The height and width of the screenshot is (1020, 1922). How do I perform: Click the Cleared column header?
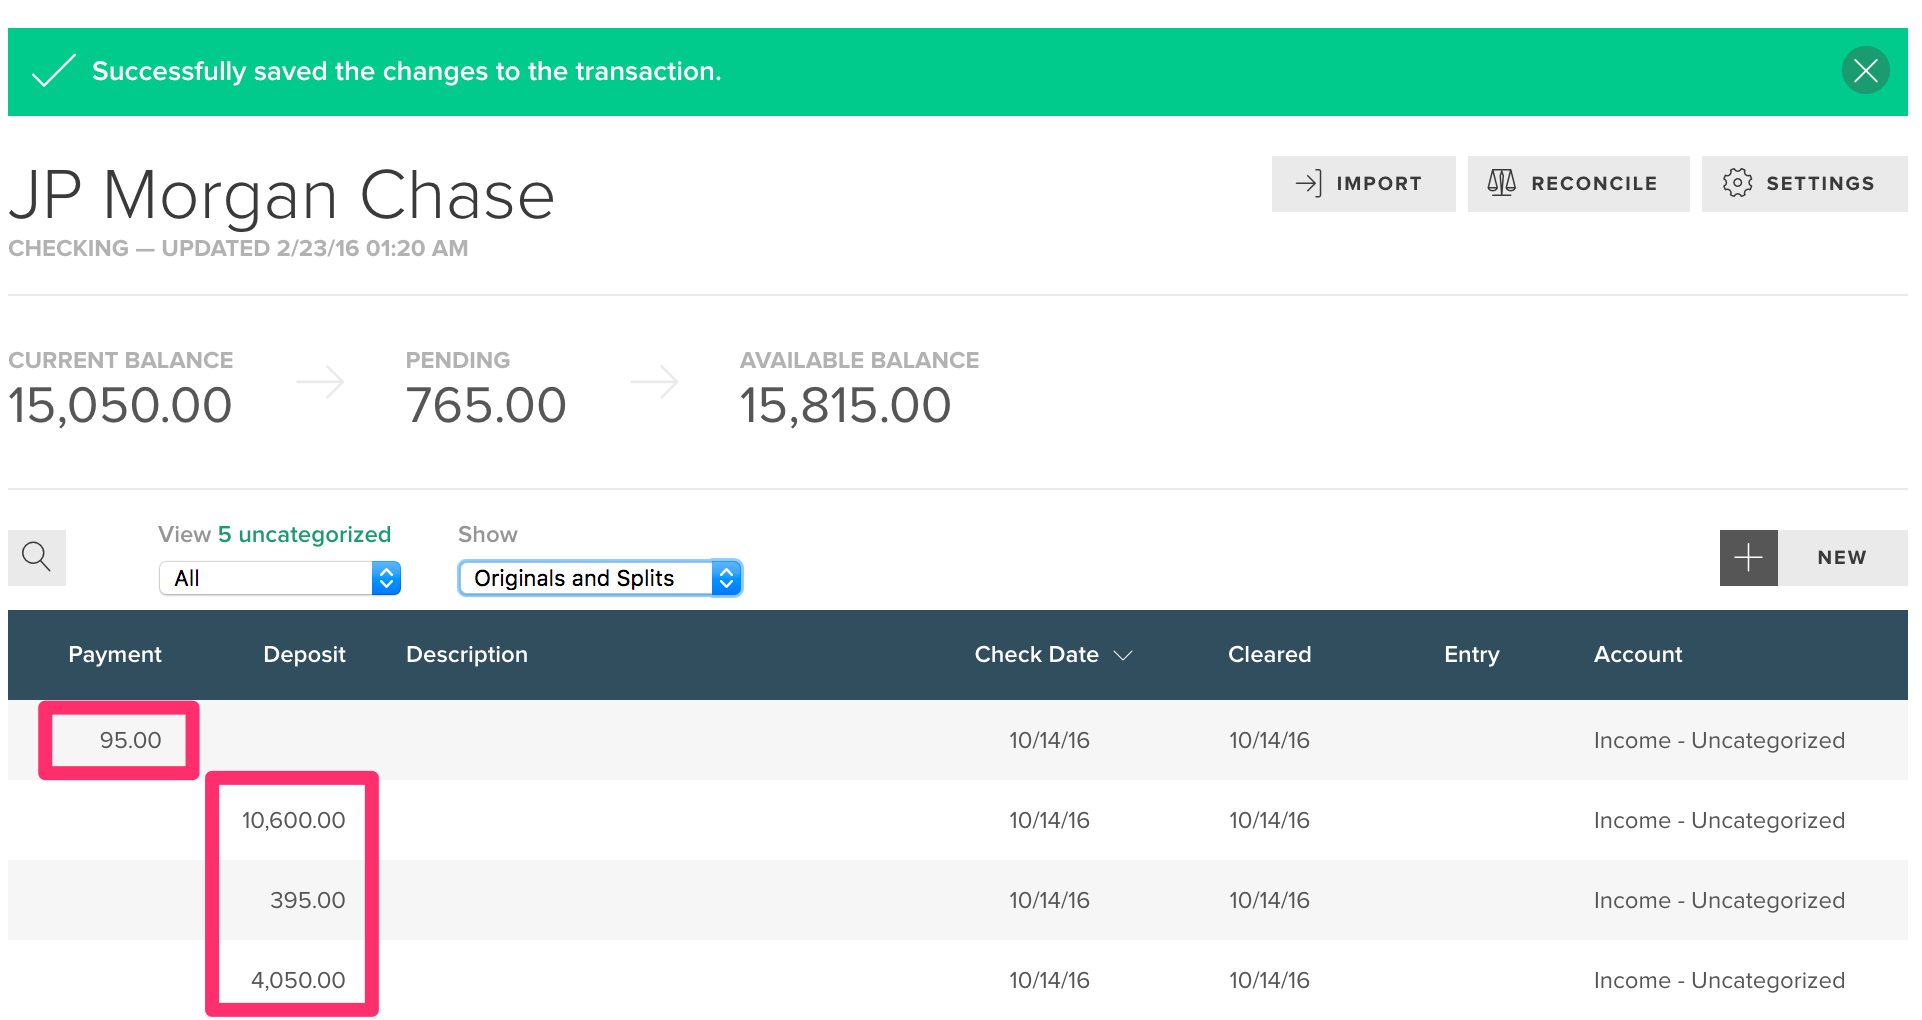click(x=1269, y=655)
